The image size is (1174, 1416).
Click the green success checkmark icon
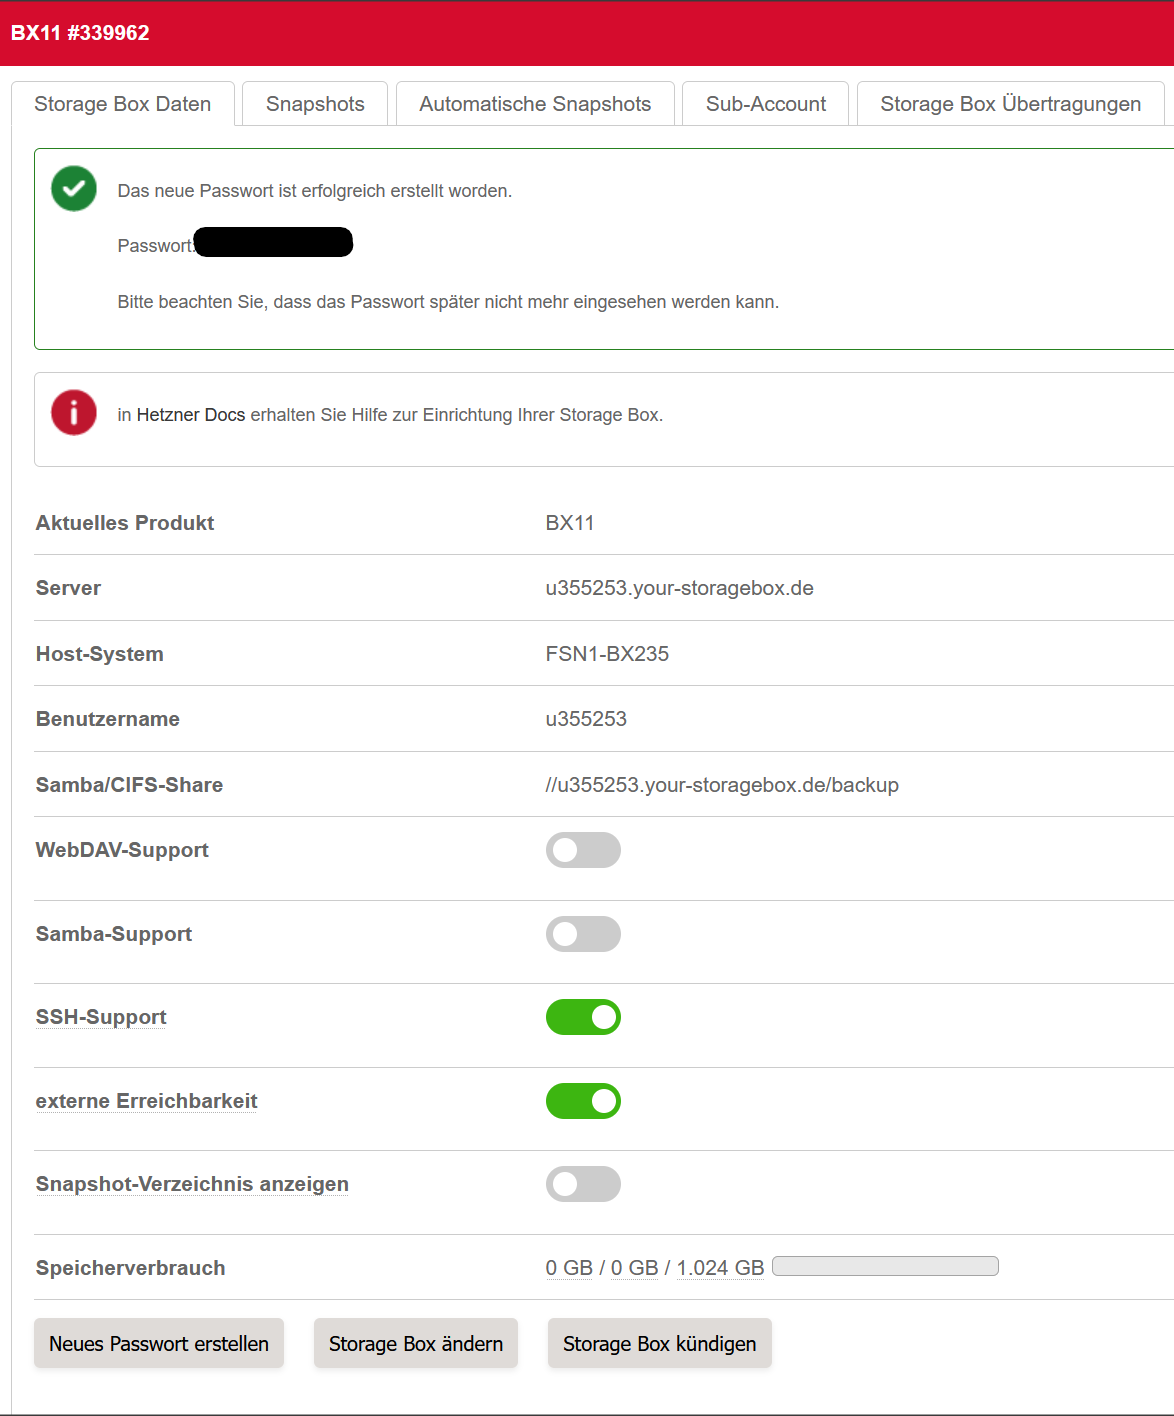[x=74, y=188]
